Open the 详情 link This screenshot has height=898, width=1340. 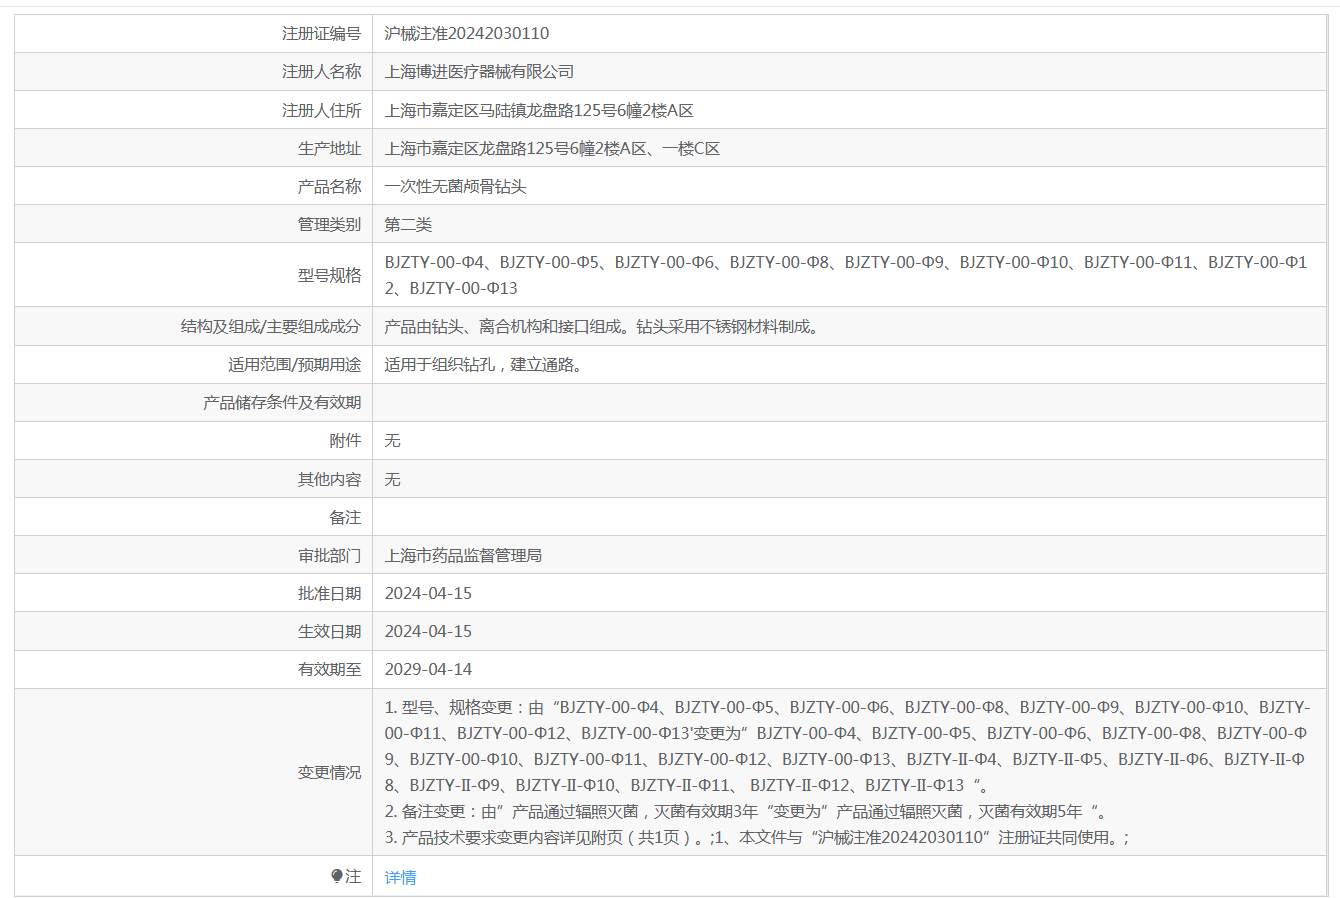coord(400,877)
